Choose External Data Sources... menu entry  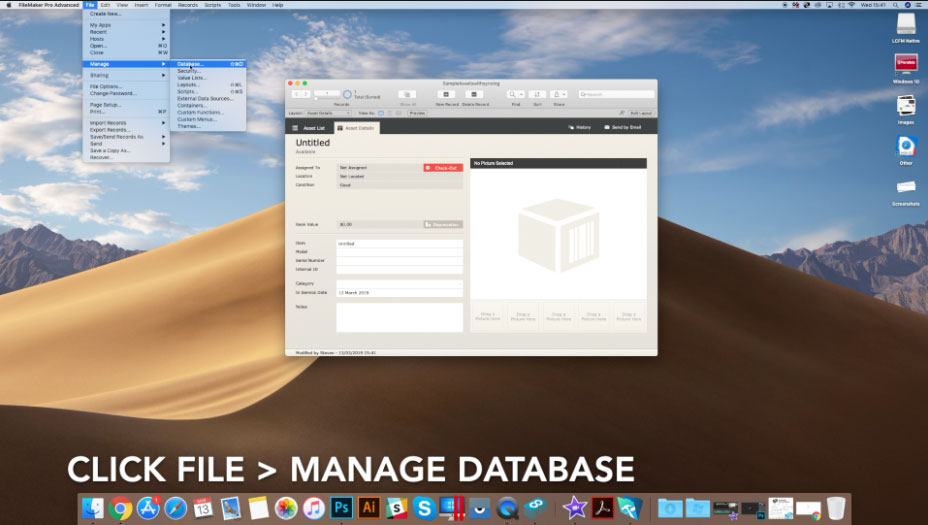(x=208, y=99)
